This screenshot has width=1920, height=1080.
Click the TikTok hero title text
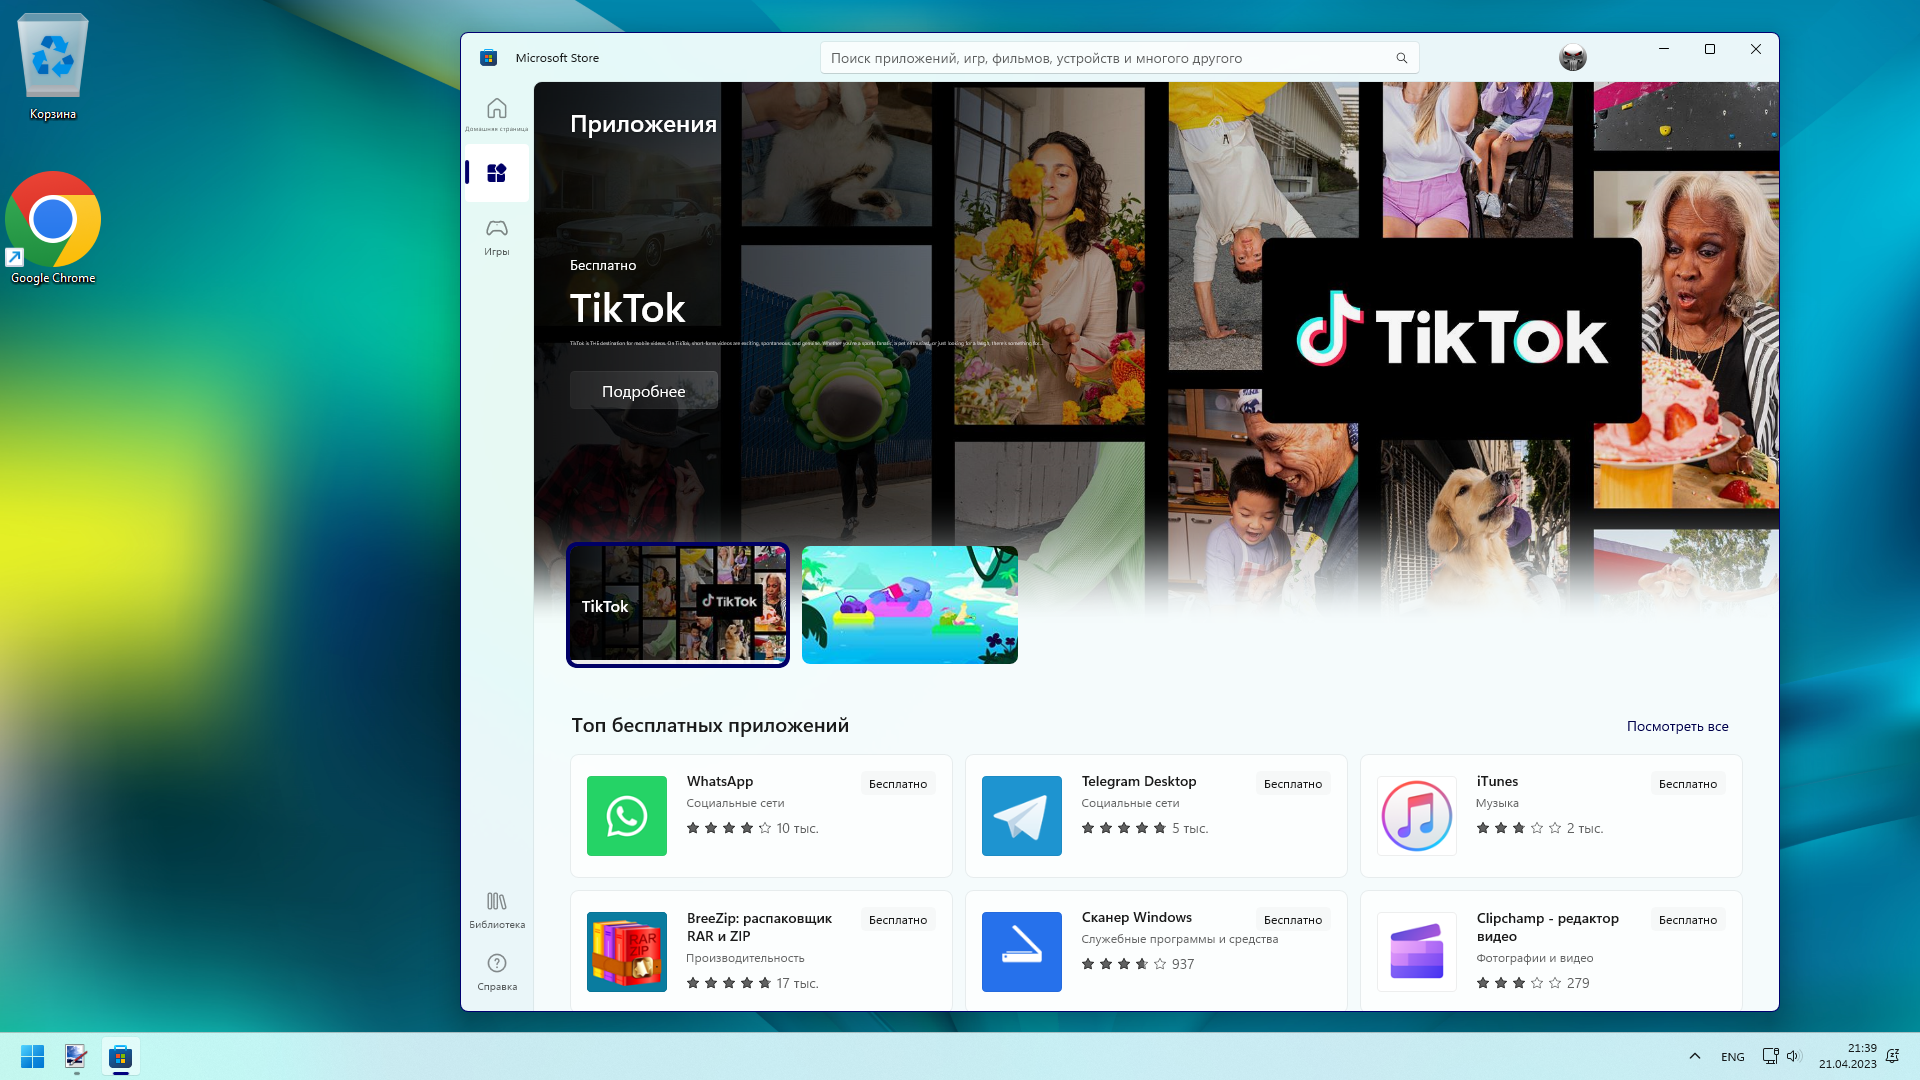[x=628, y=308]
